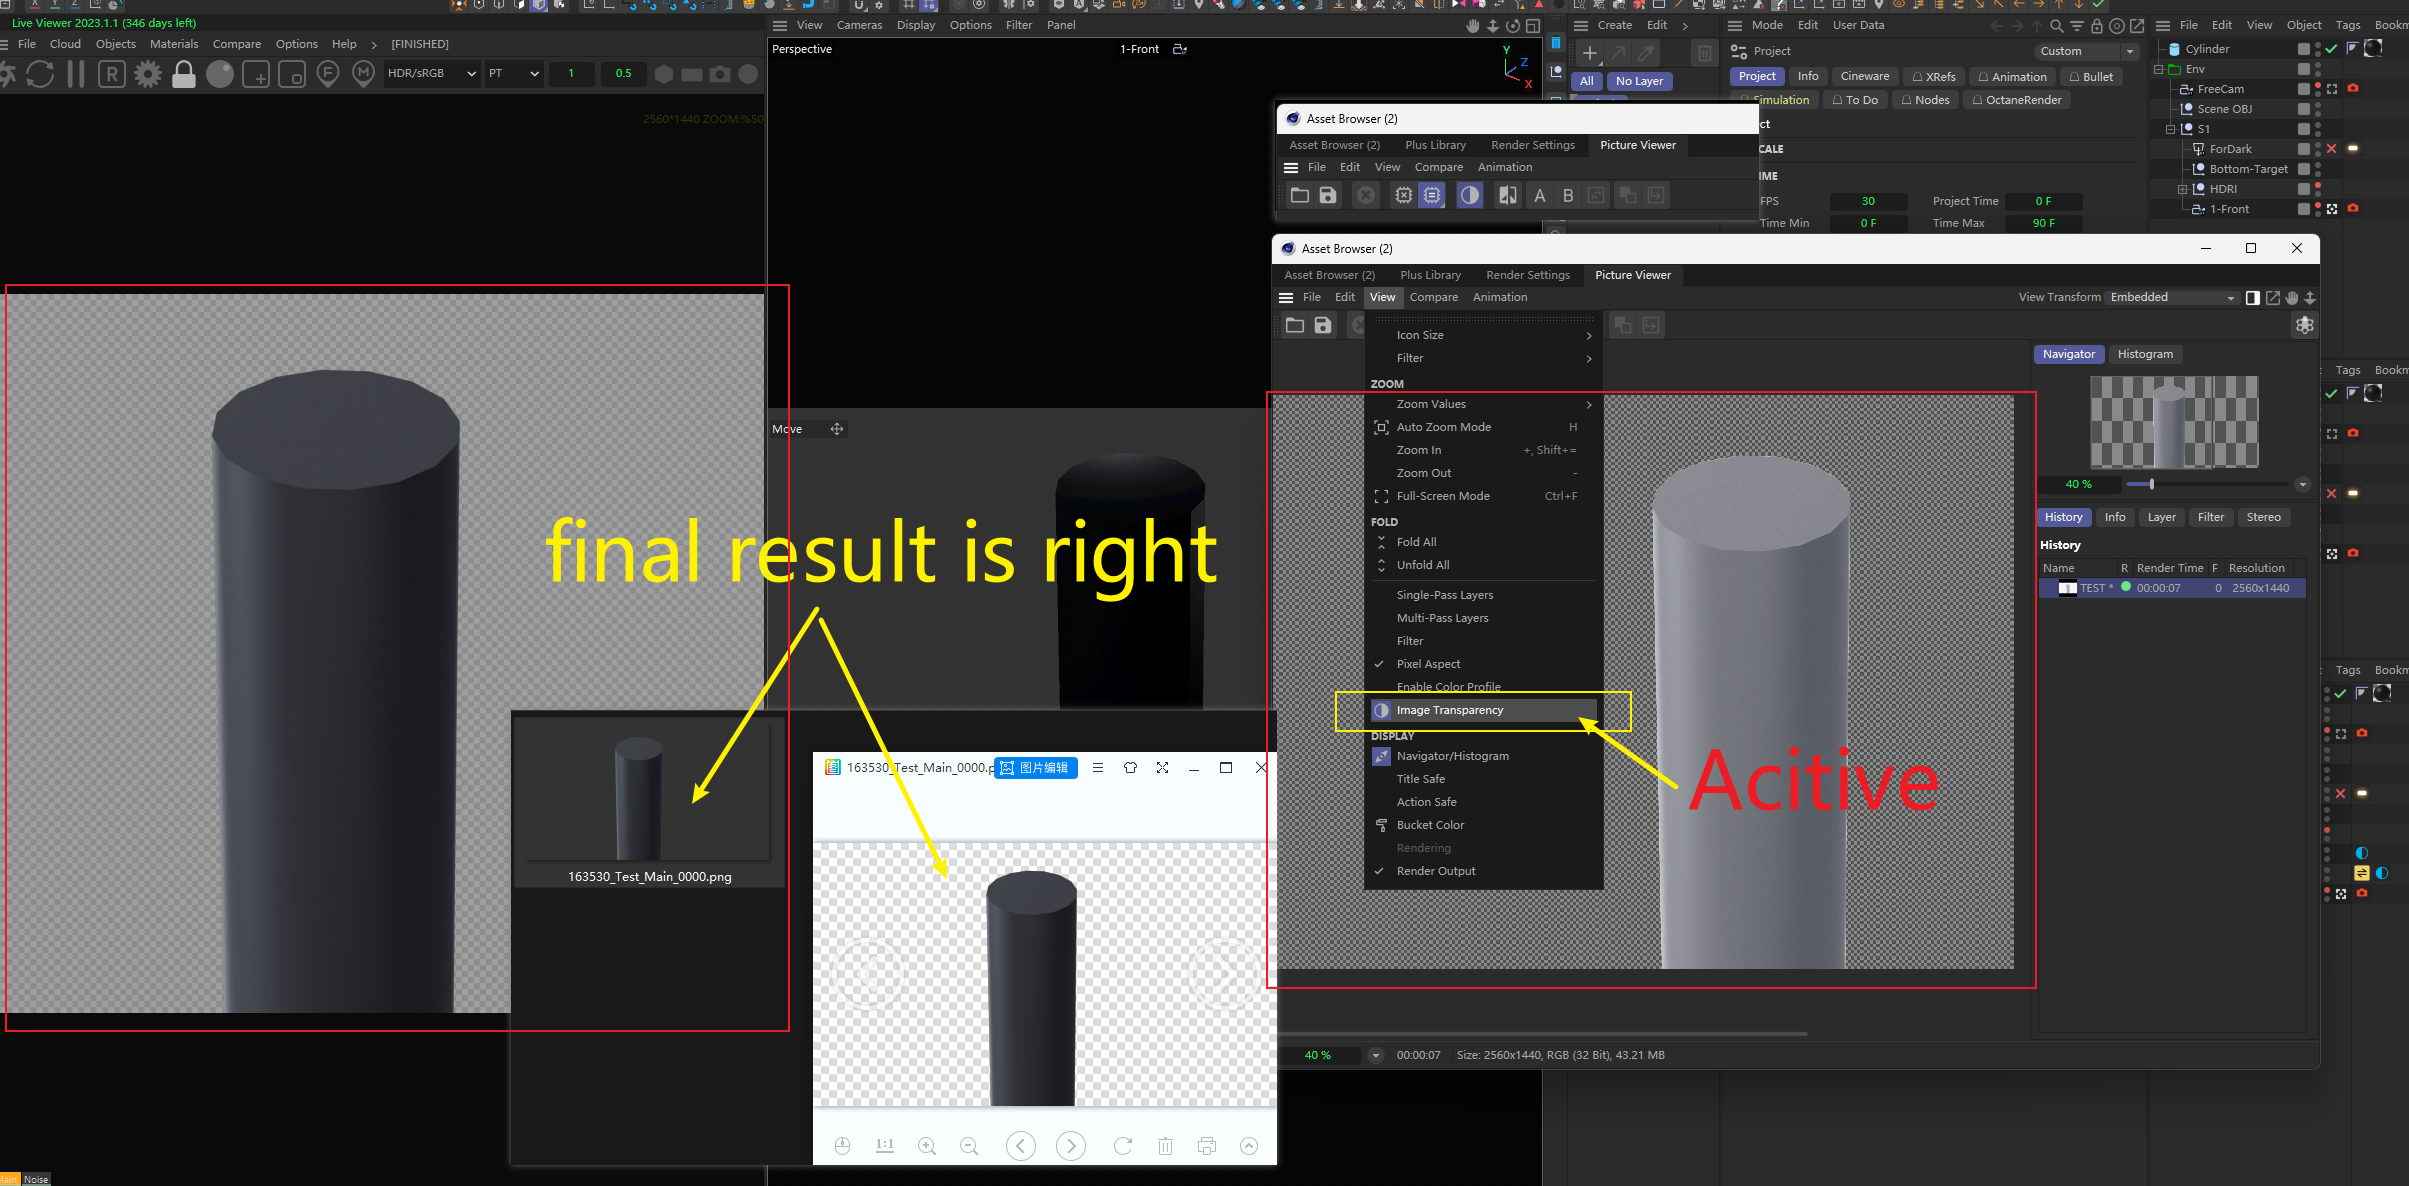Click the rotate icon in image viewer

(x=1122, y=1146)
